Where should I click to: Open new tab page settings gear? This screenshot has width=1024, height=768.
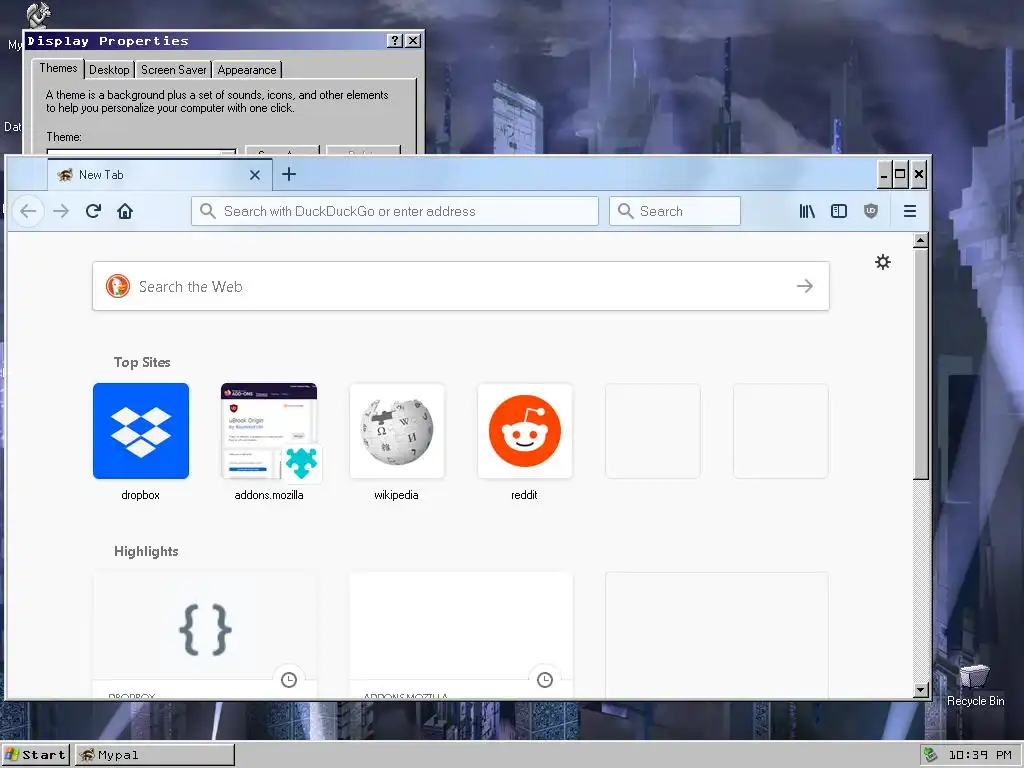pos(882,262)
